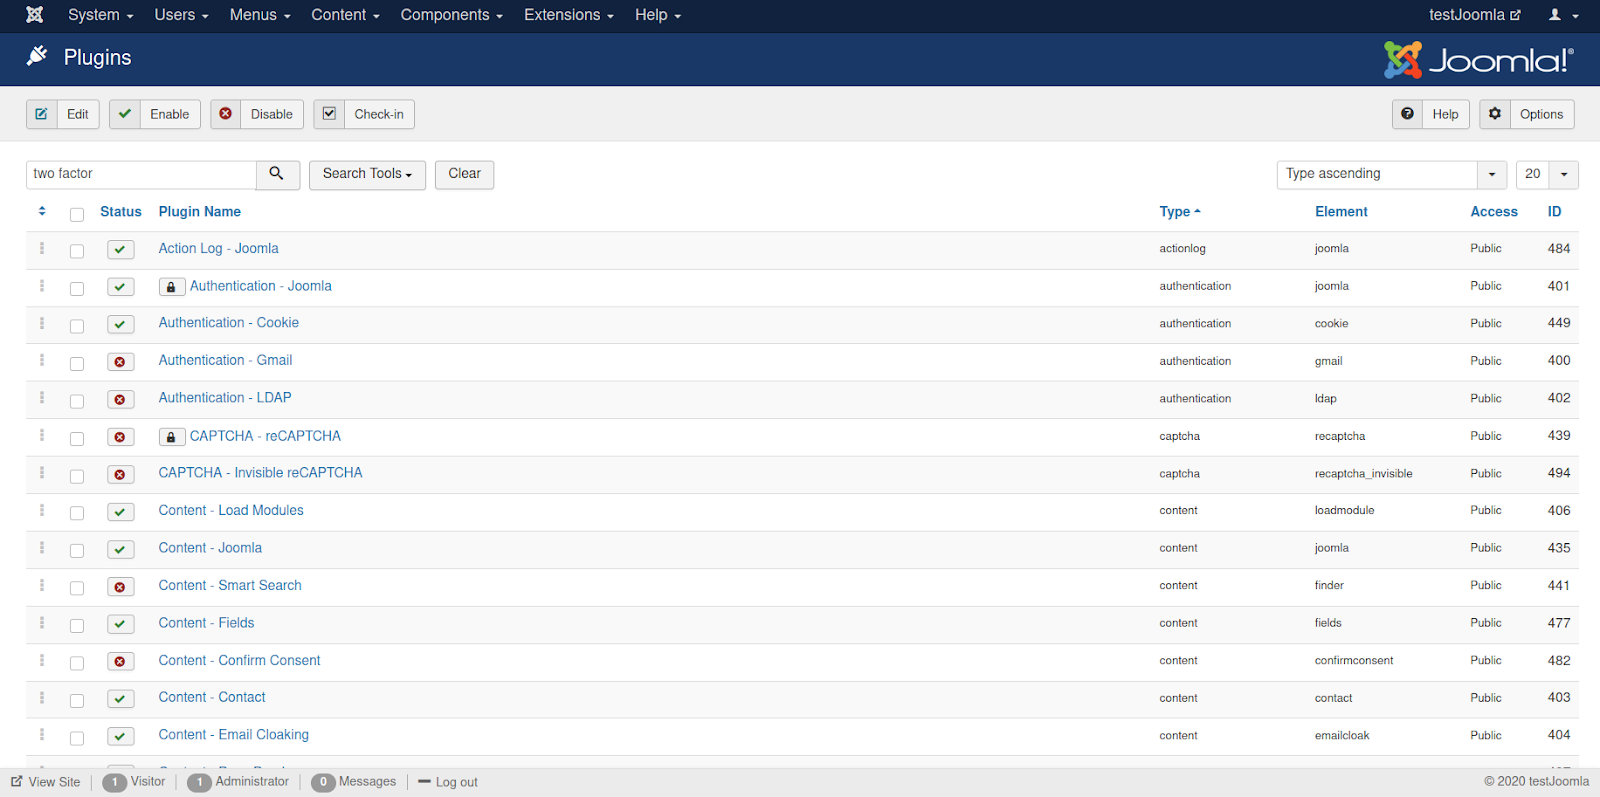This screenshot has height=797, width=1600.
Task: Open the Components menu
Action: (x=451, y=15)
